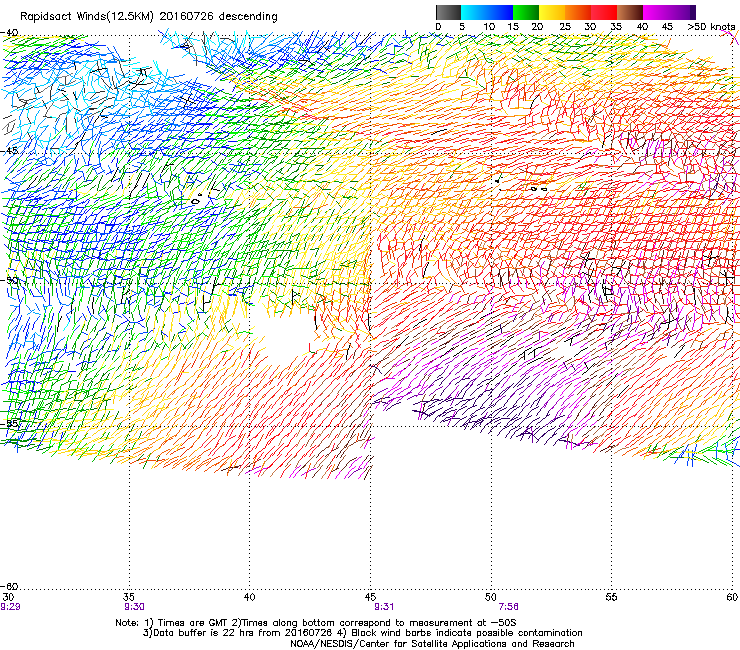Click the '>50 knots' legend label
The width and height of the screenshot is (740, 650).
(x=711, y=27)
